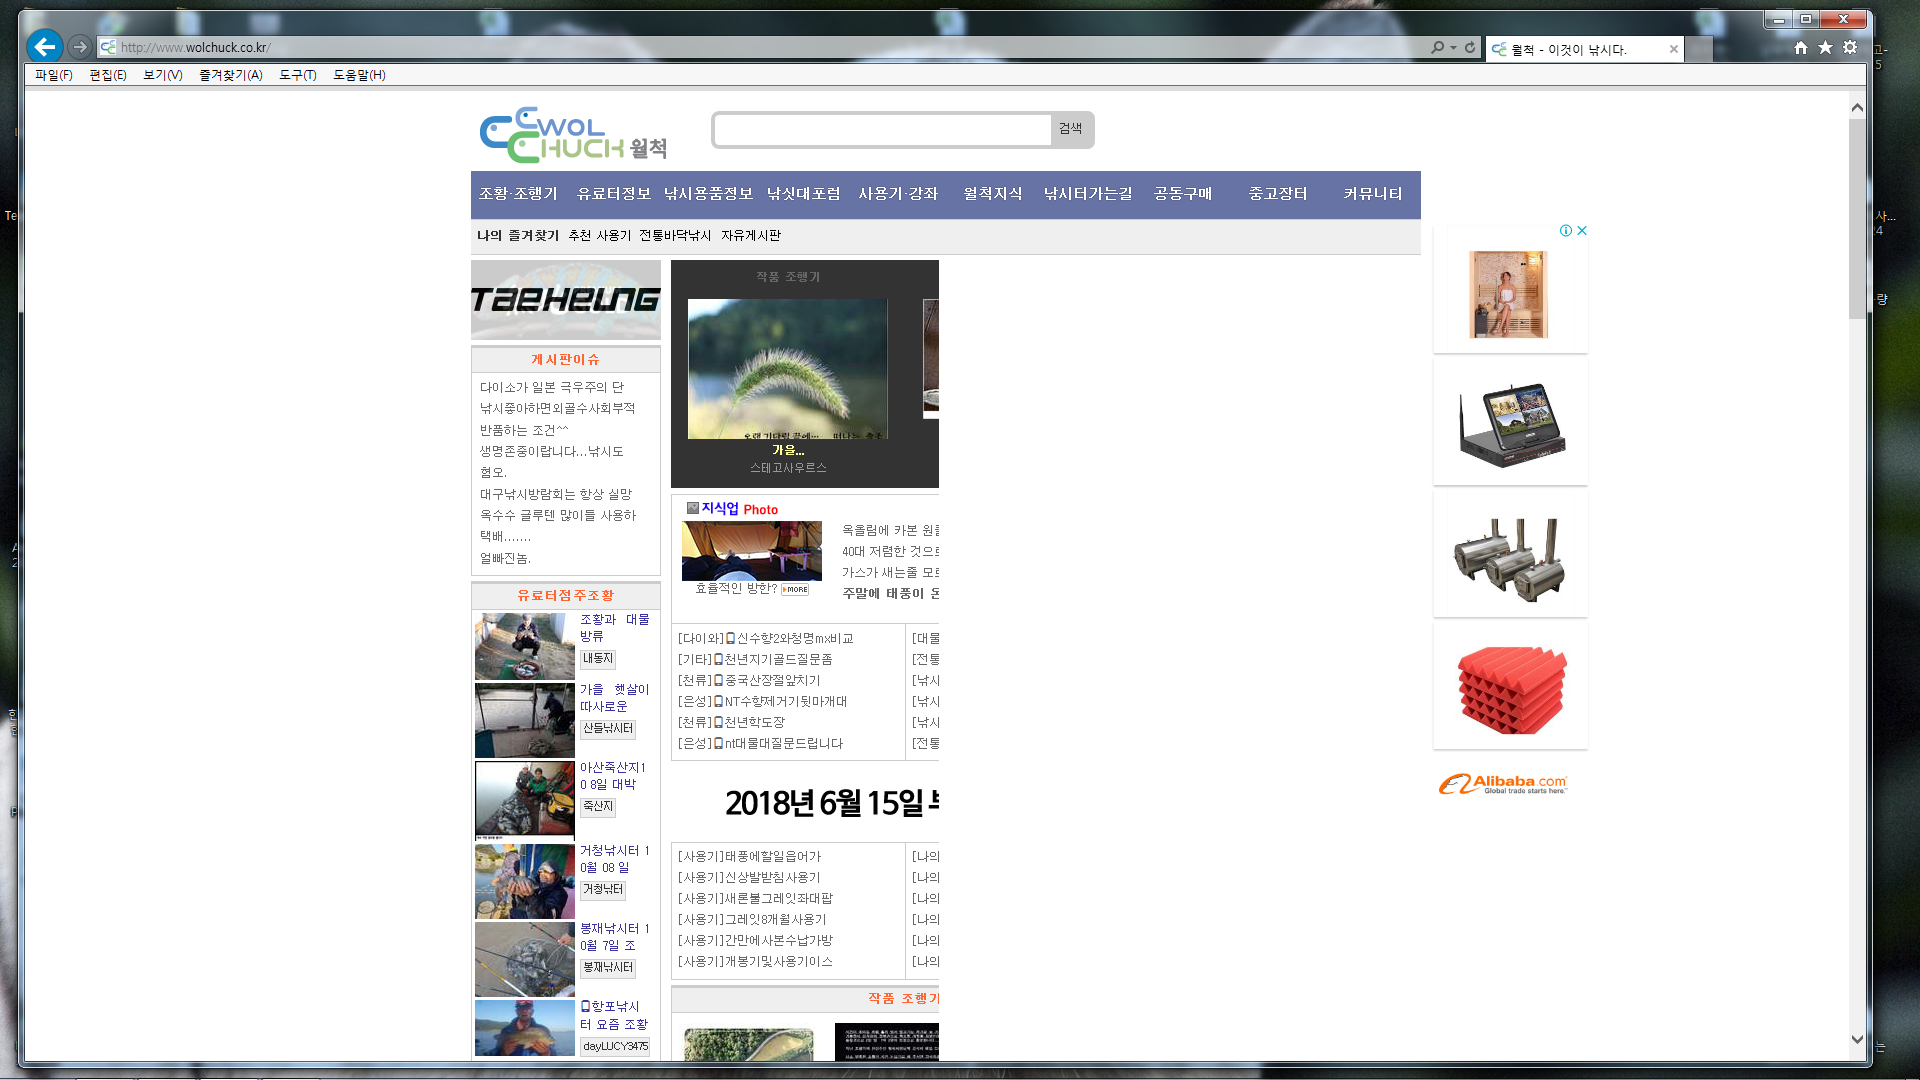Click the scrollbar down arrow
Image resolution: width=1920 pixels, height=1080 pixels.
click(x=1857, y=1040)
